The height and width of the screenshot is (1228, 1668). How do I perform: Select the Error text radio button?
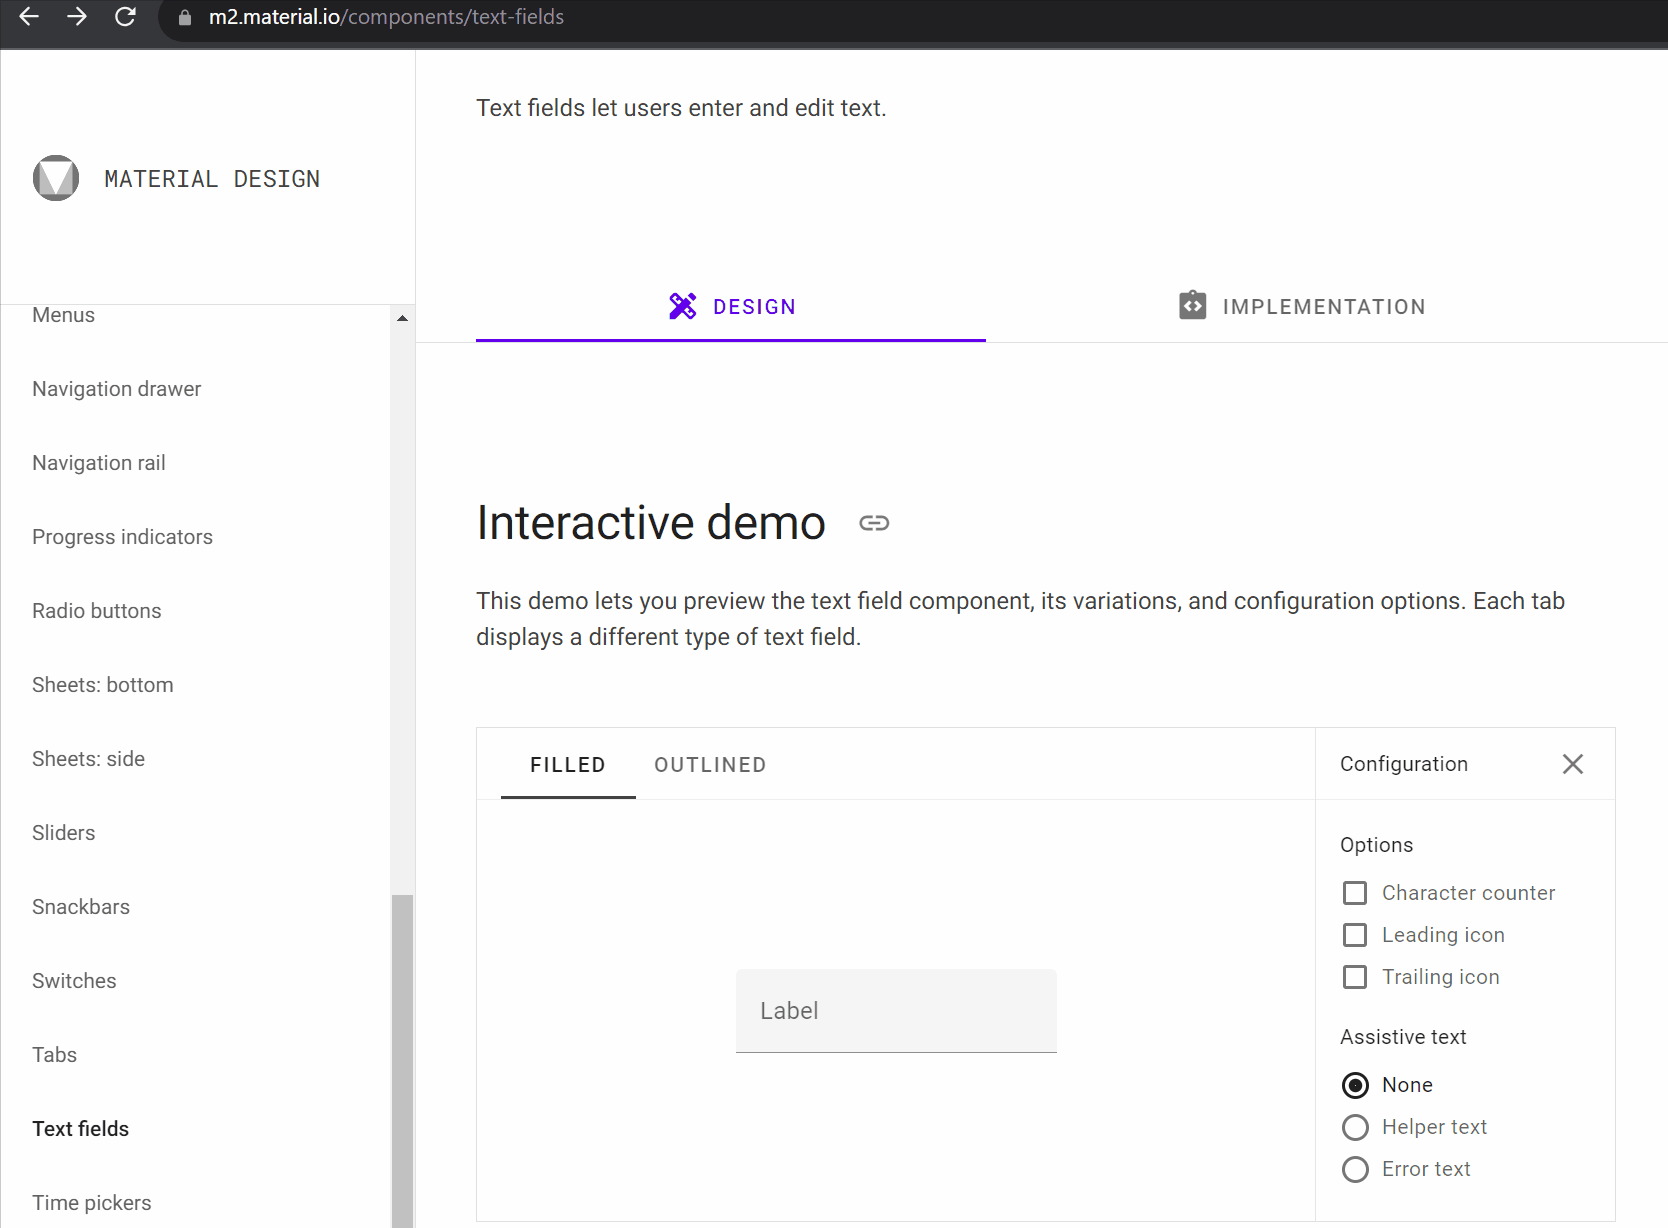(1355, 1169)
